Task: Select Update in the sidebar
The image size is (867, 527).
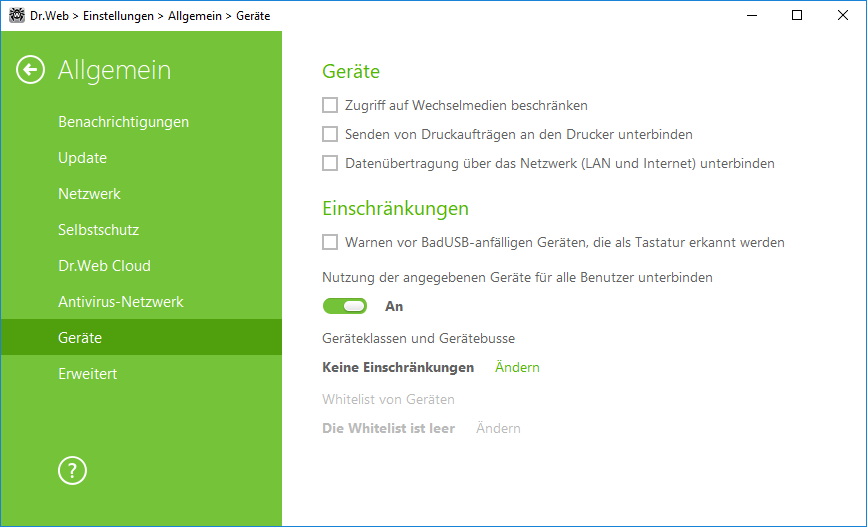Action: pos(141,158)
